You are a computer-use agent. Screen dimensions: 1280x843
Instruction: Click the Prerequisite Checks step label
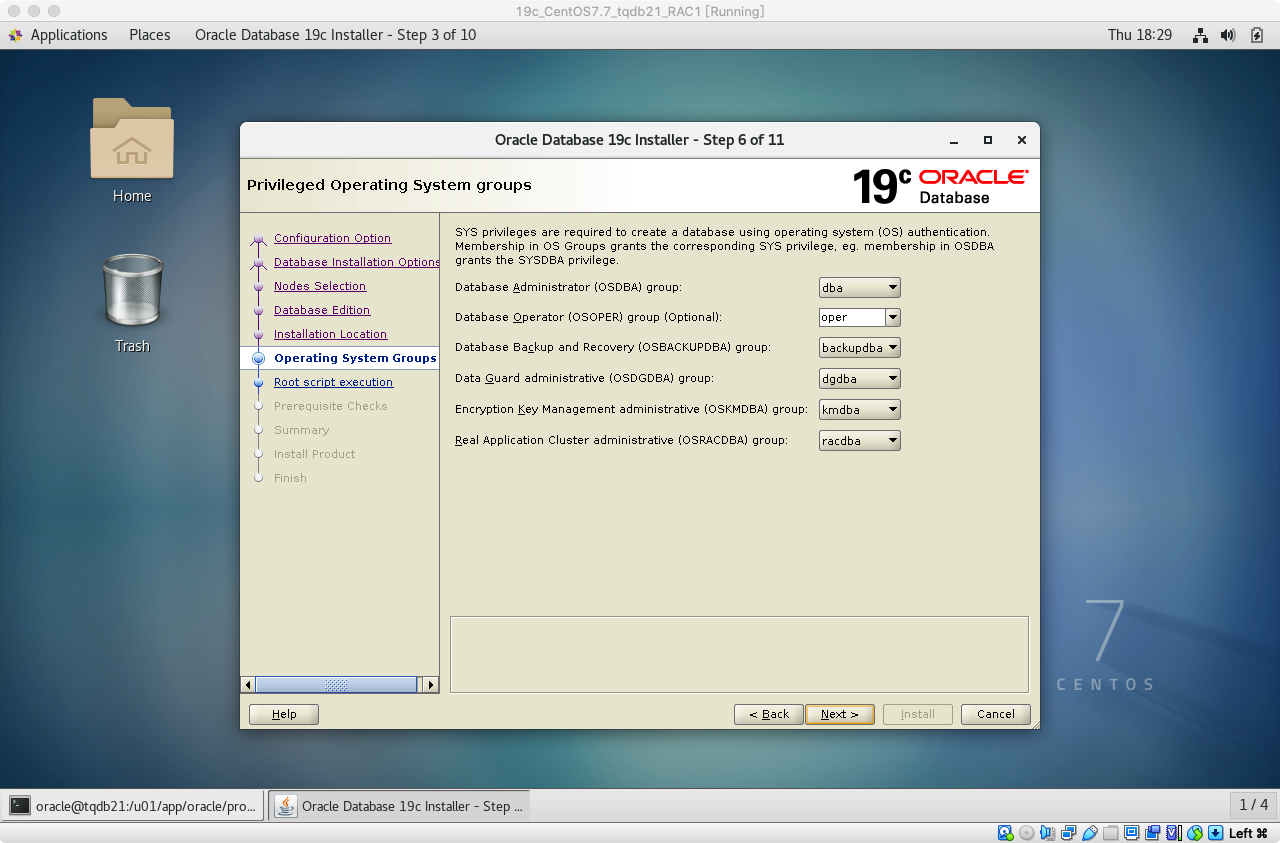coord(330,406)
